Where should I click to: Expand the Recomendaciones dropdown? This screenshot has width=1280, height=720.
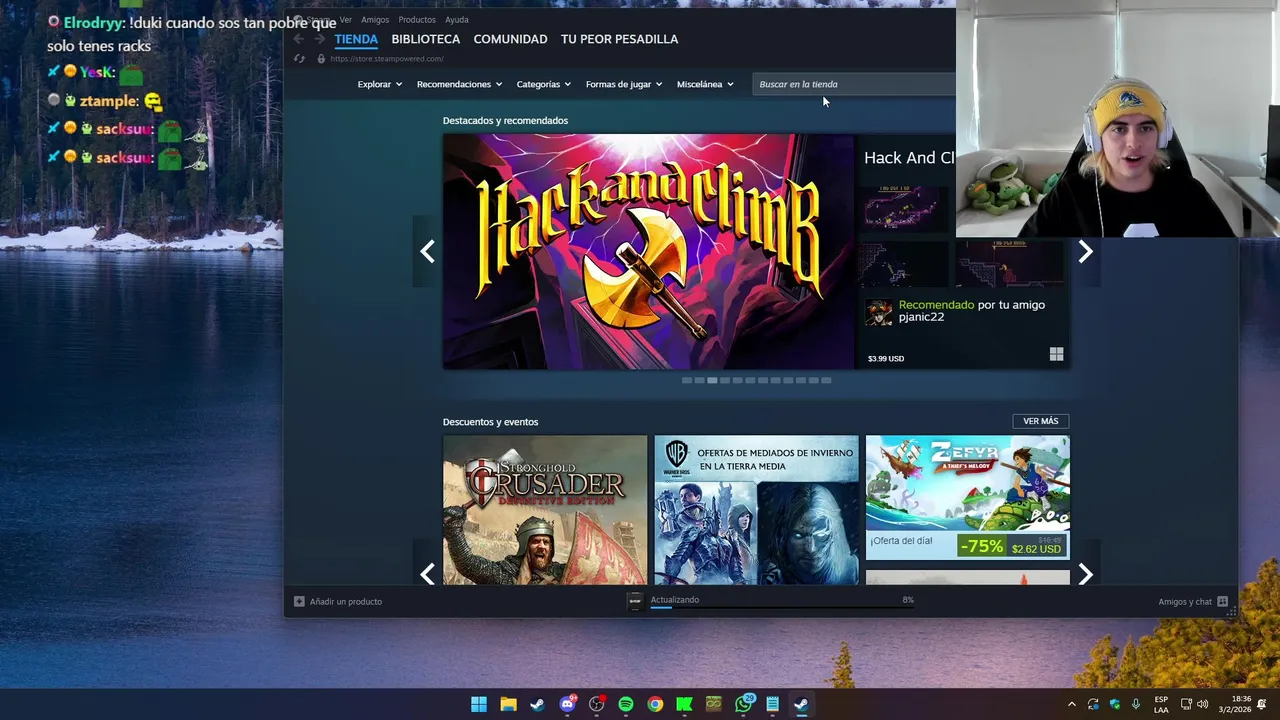click(459, 84)
